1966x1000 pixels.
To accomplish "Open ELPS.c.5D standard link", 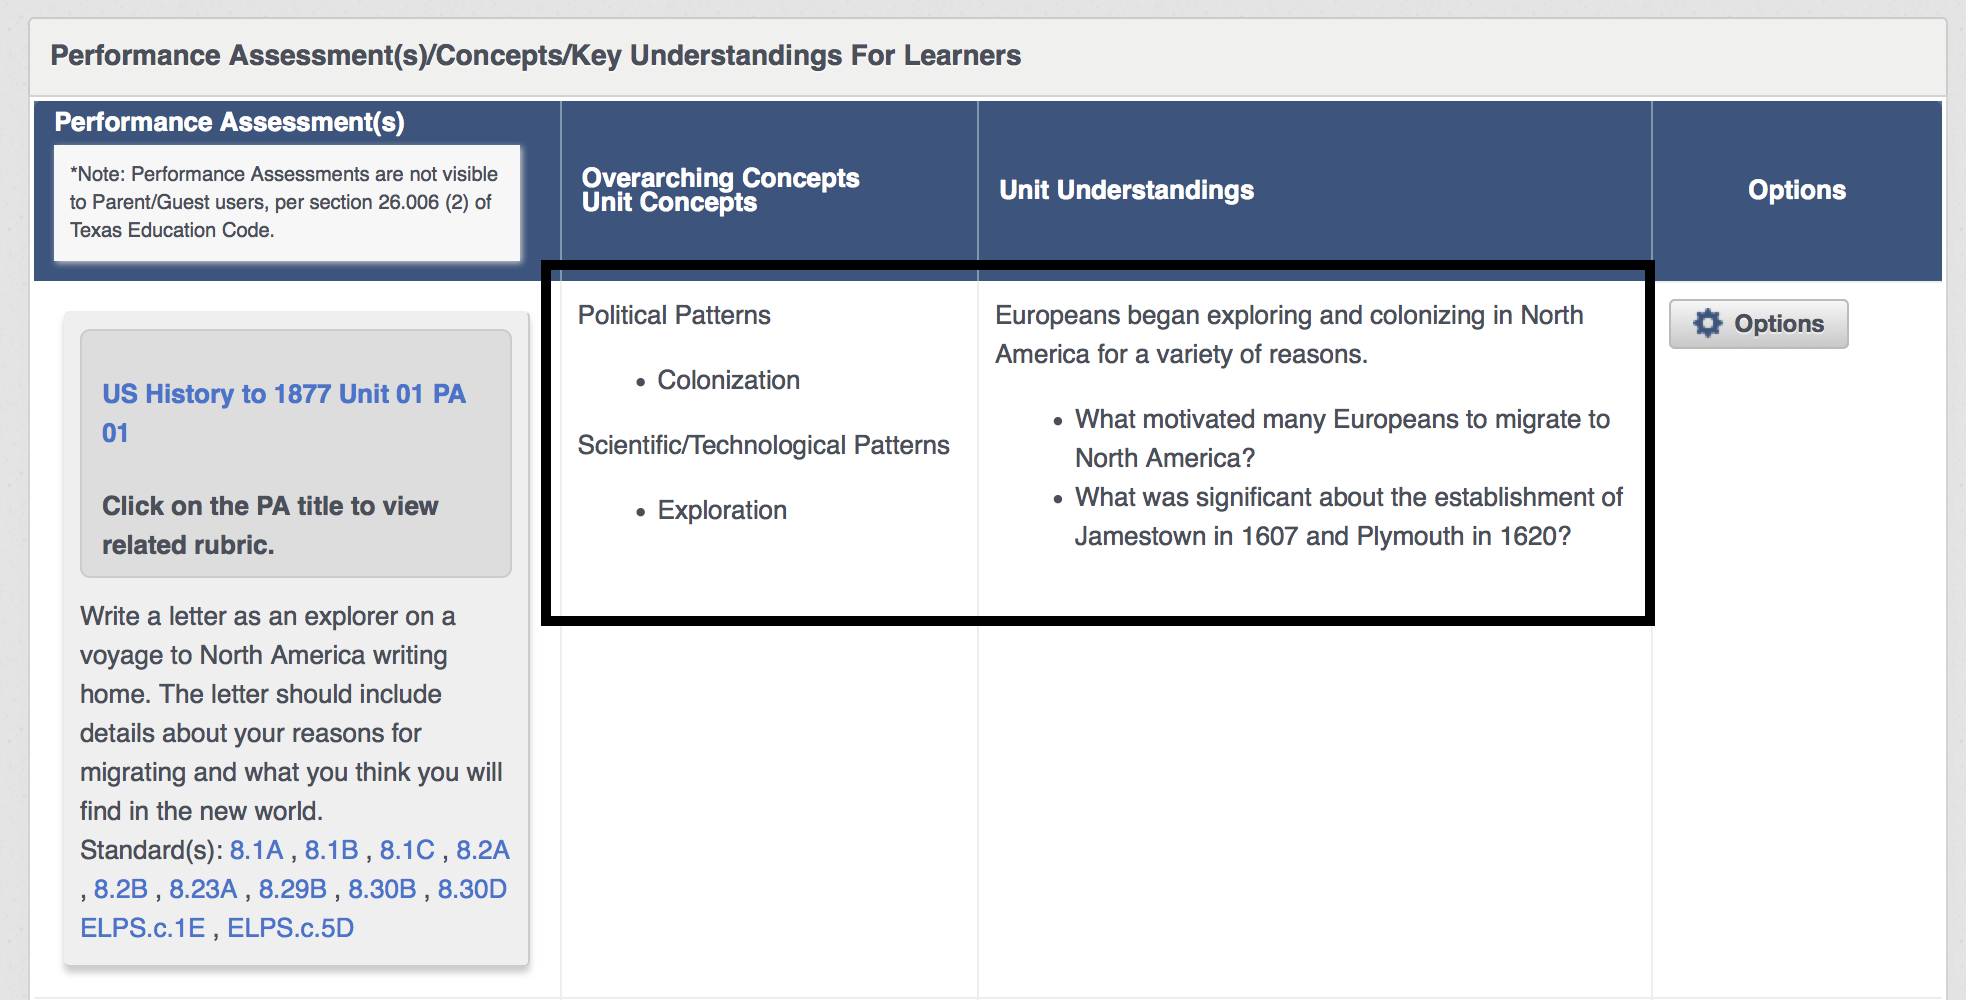I will pos(291,928).
